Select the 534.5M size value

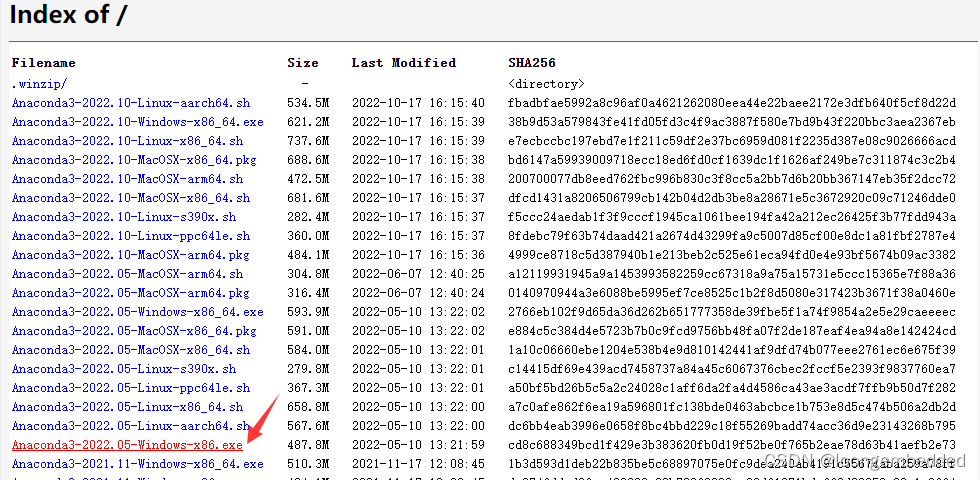click(x=308, y=103)
